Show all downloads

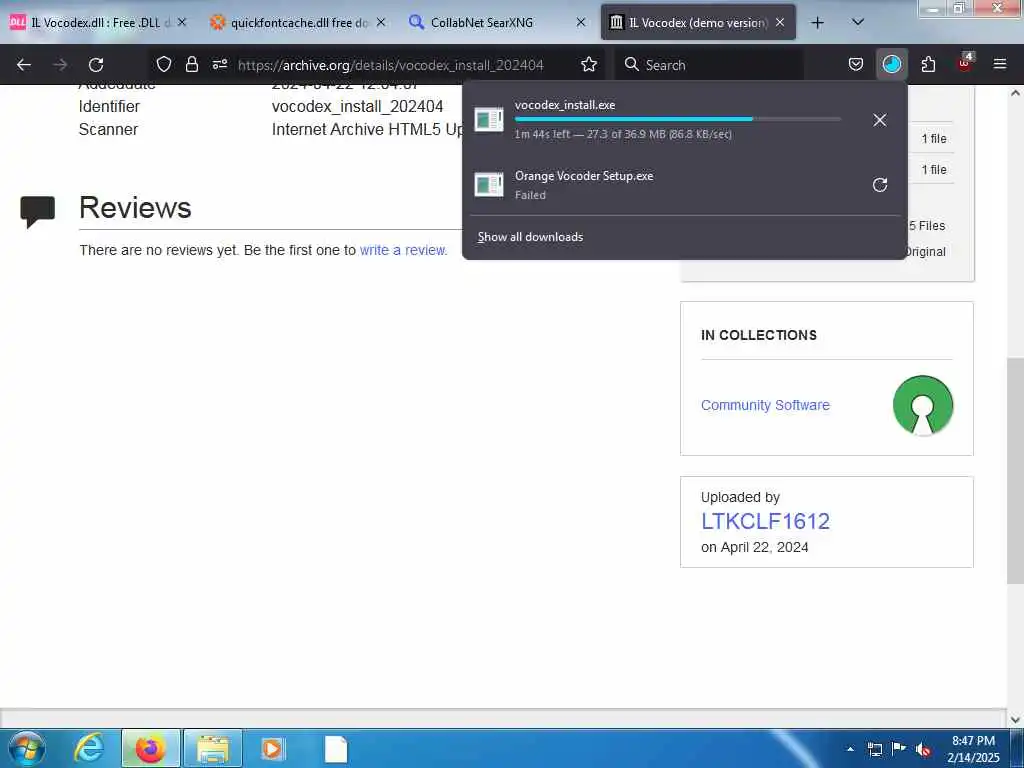click(530, 237)
